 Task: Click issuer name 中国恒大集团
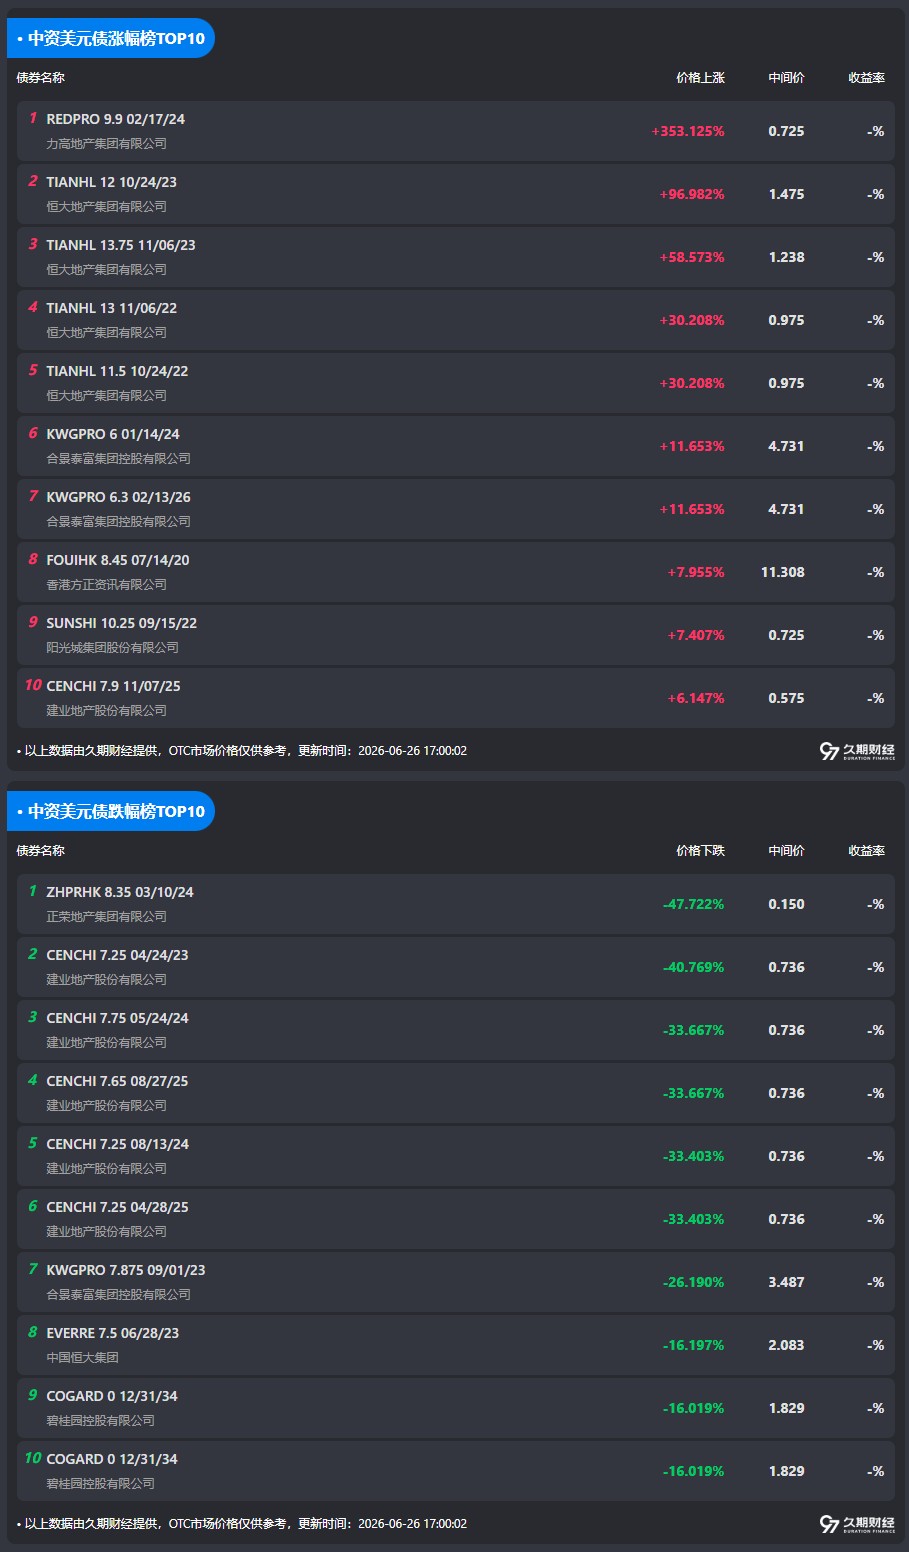coord(82,1358)
